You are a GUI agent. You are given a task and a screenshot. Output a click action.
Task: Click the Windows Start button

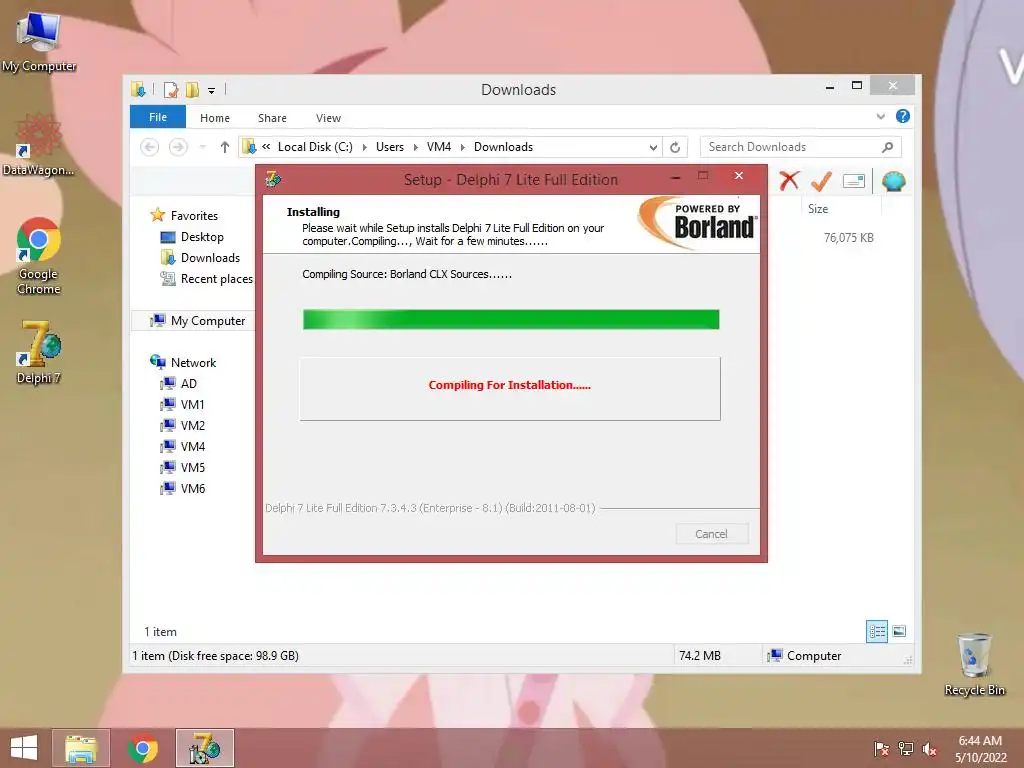[x=24, y=748]
